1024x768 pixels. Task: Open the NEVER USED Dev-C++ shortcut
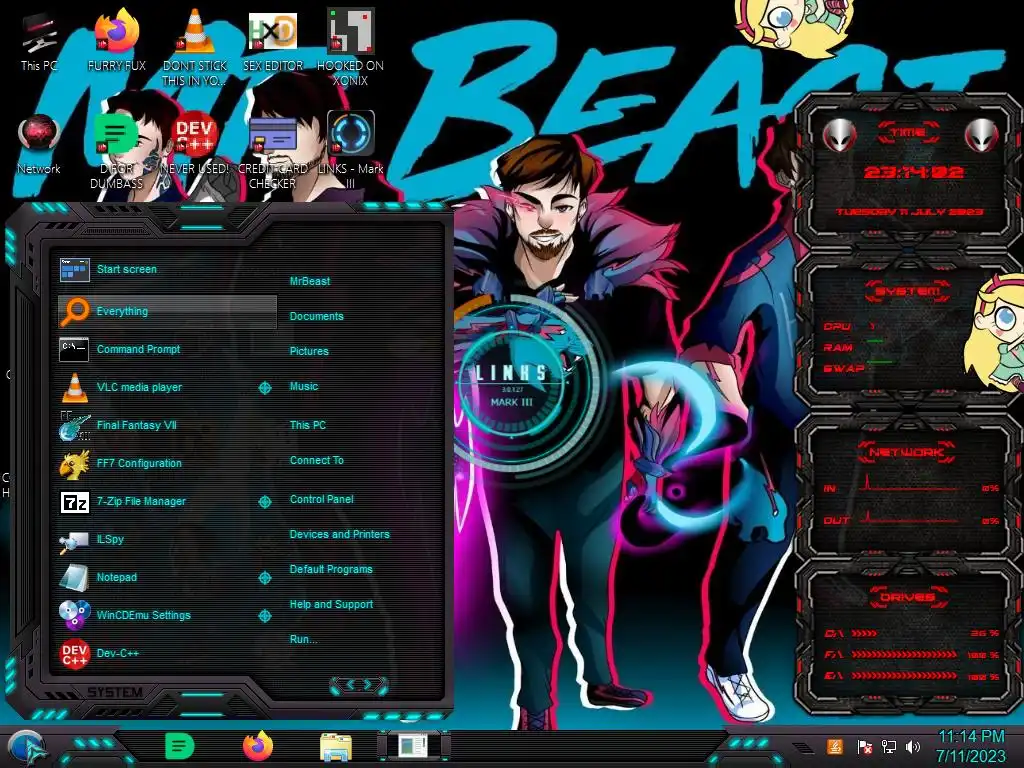click(x=195, y=145)
